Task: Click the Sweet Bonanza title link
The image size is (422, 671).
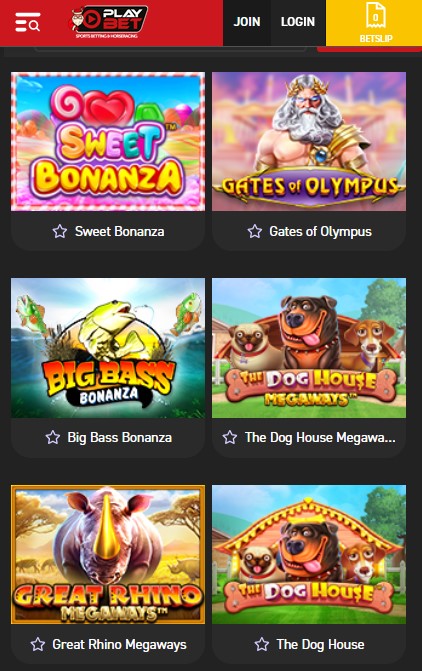Action: [119, 232]
